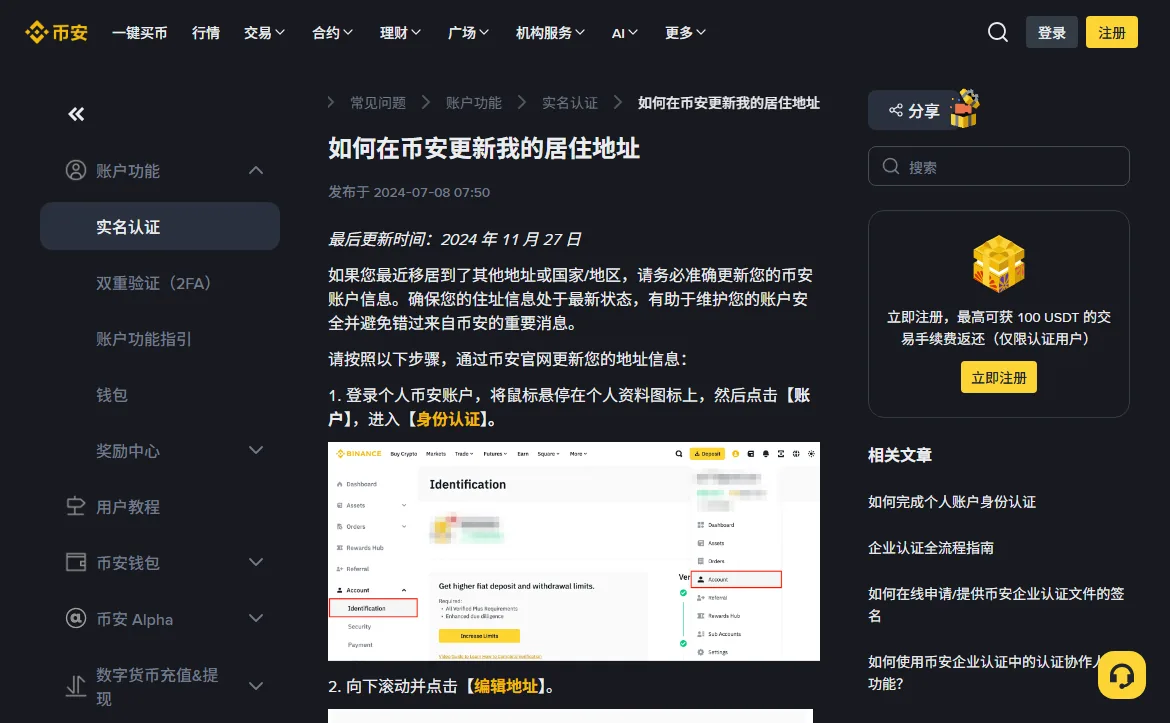The image size is (1170, 723).
Task: Open the AI dropdown menu
Action: (x=625, y=33)
